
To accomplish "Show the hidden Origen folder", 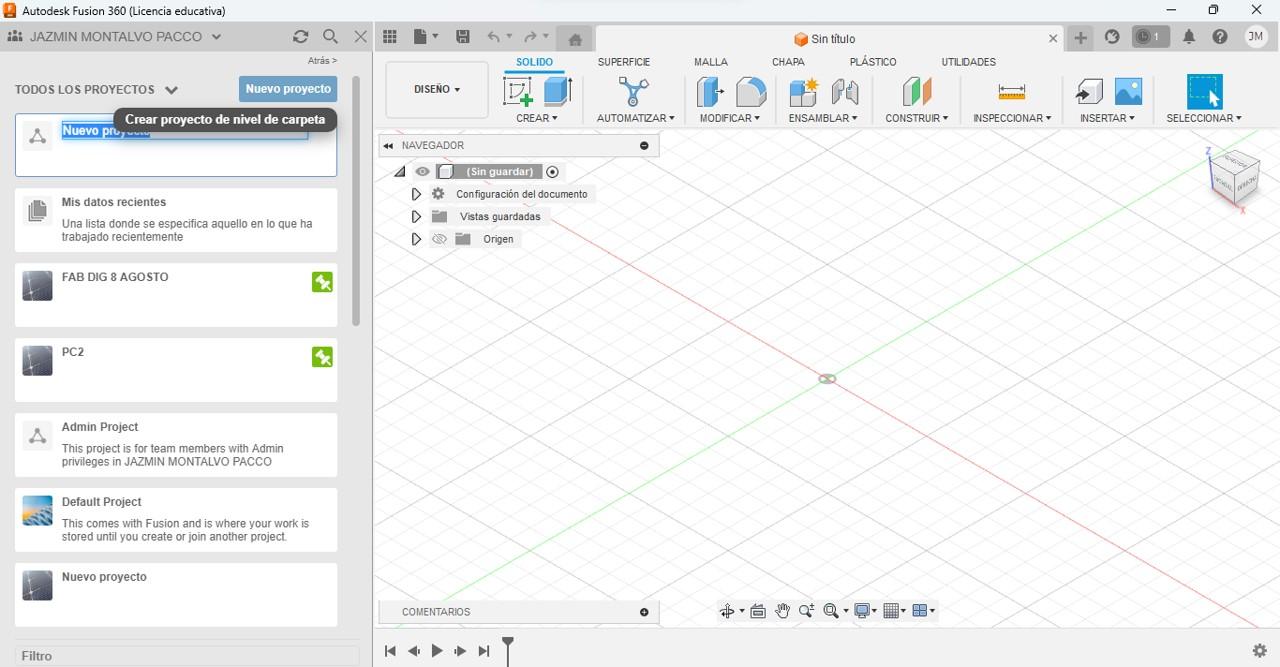I will [439, 239].
